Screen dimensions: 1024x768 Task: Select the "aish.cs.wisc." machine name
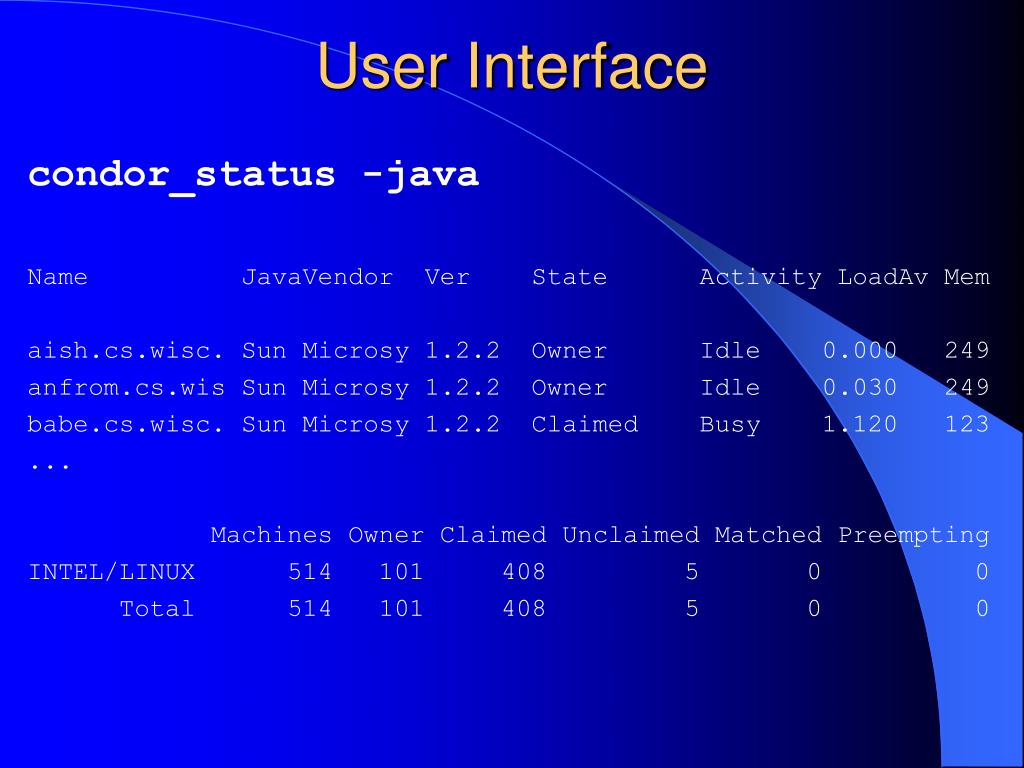pyautogui.click(x=126, y=351)
